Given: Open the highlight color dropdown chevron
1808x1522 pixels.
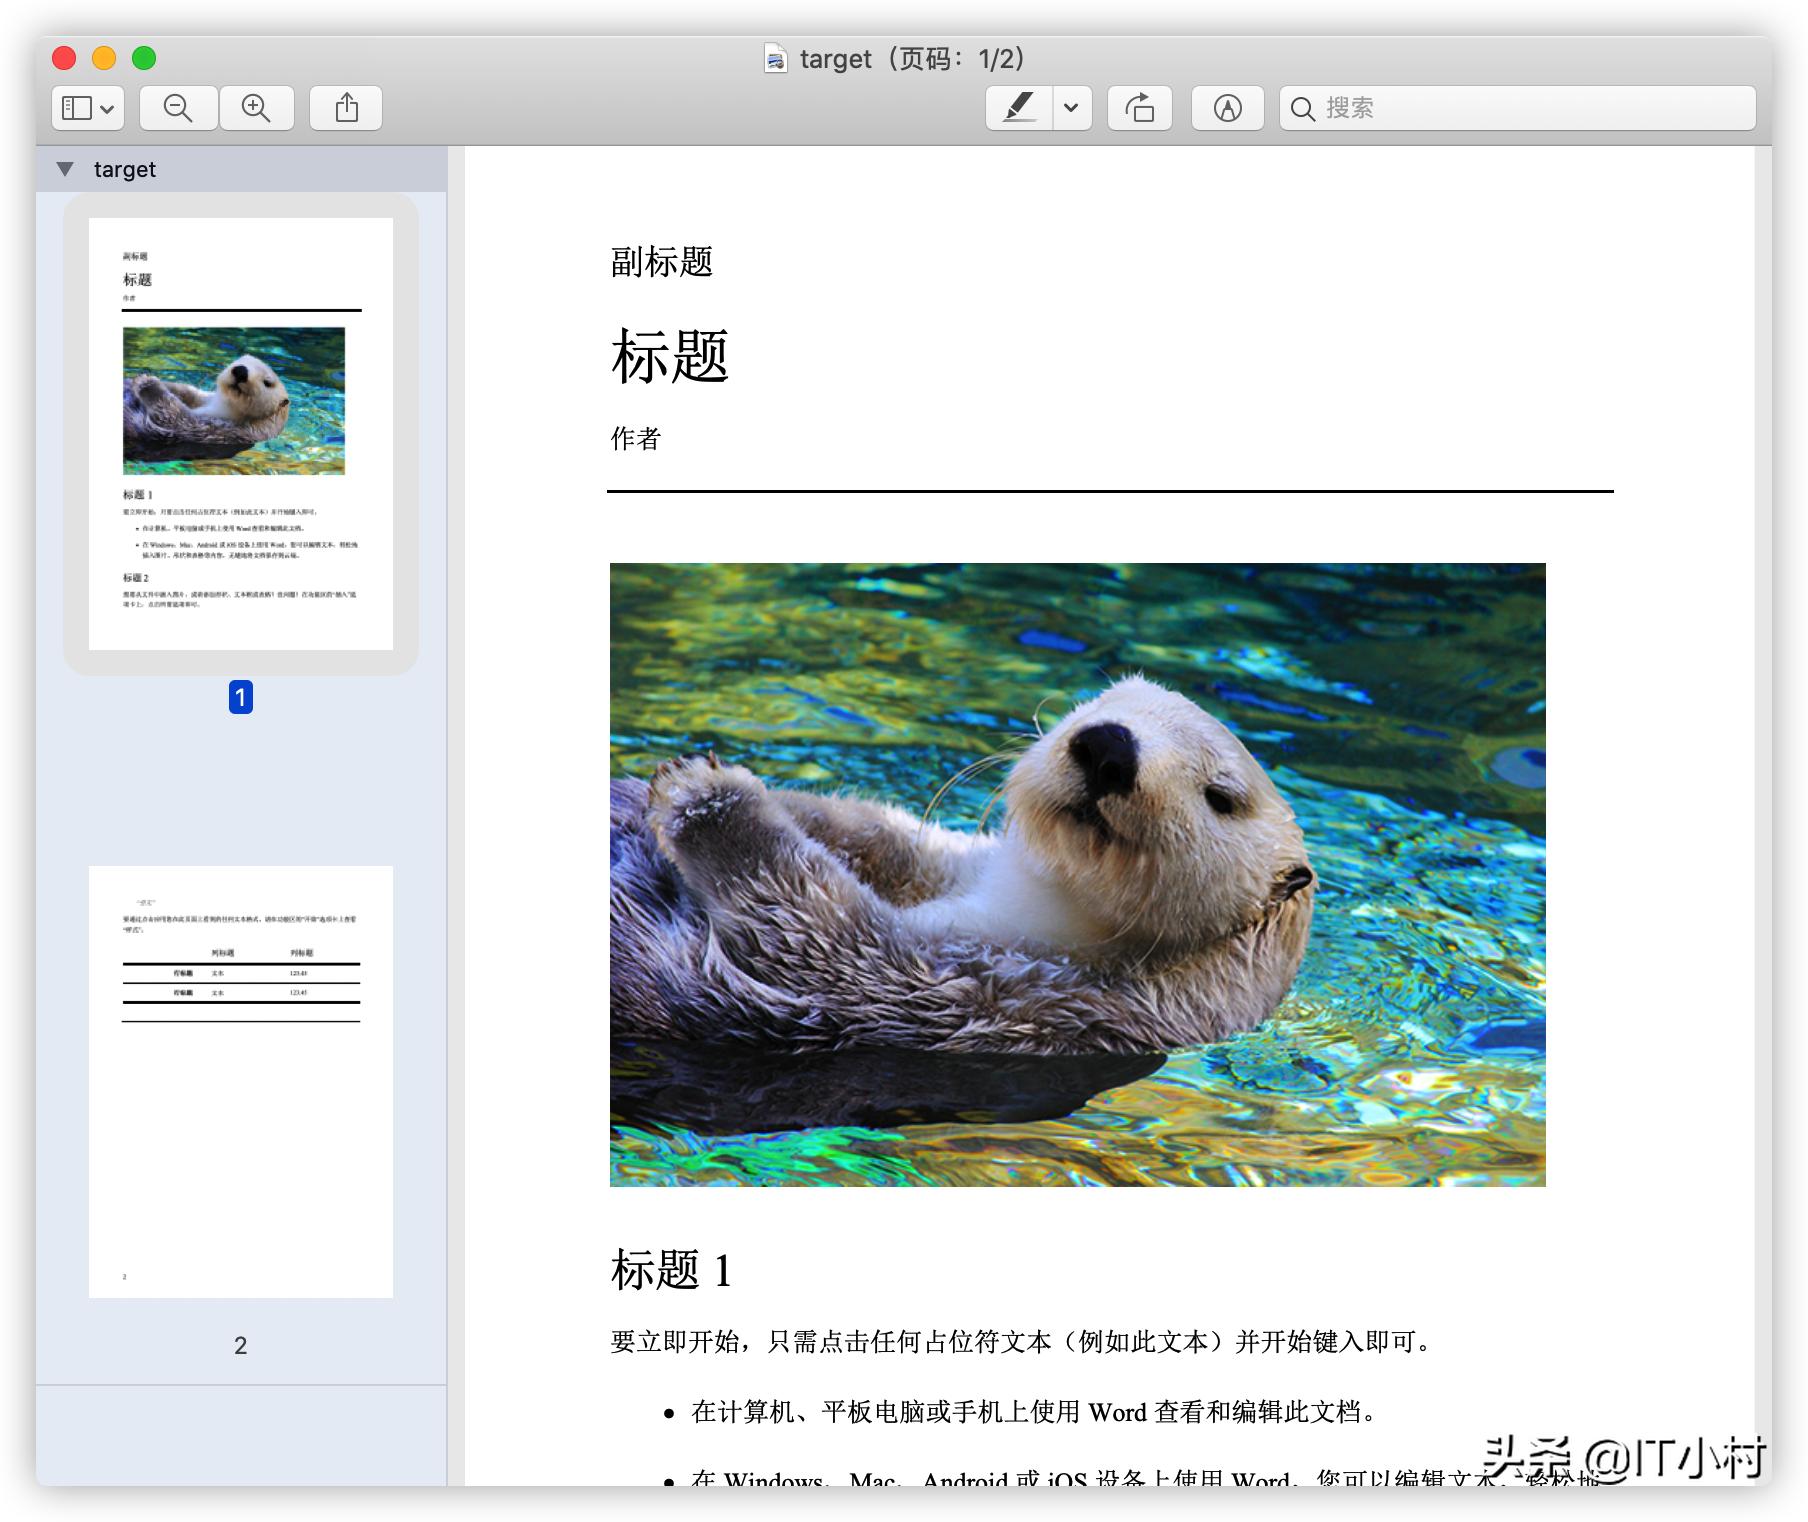Looking at the screenshot, I should 1069,108.
